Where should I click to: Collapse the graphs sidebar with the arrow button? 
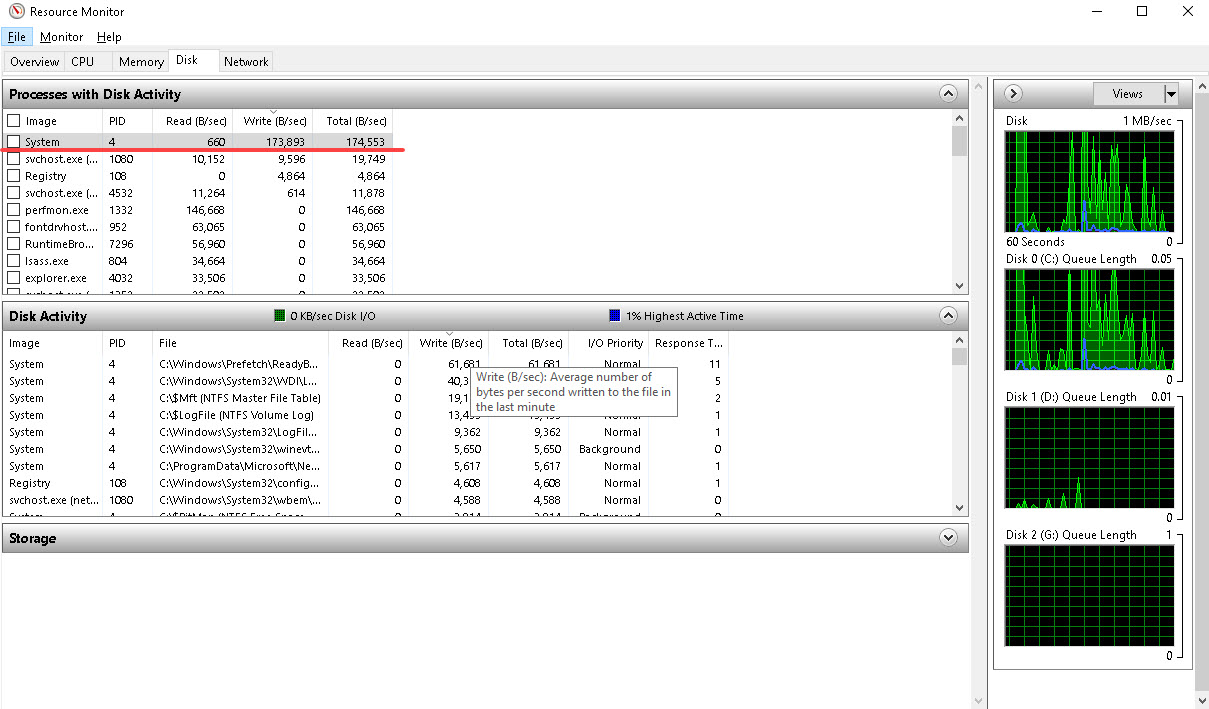pos(1012,93)
